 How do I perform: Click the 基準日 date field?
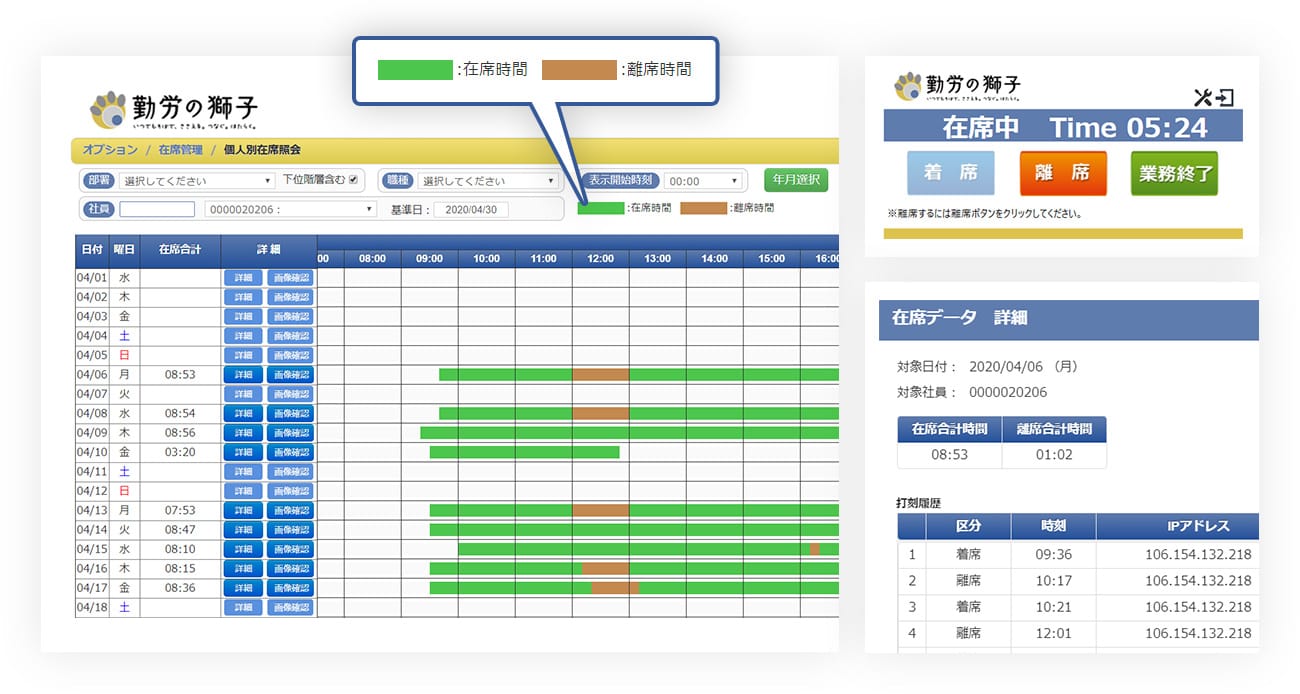tap(471, 210)
